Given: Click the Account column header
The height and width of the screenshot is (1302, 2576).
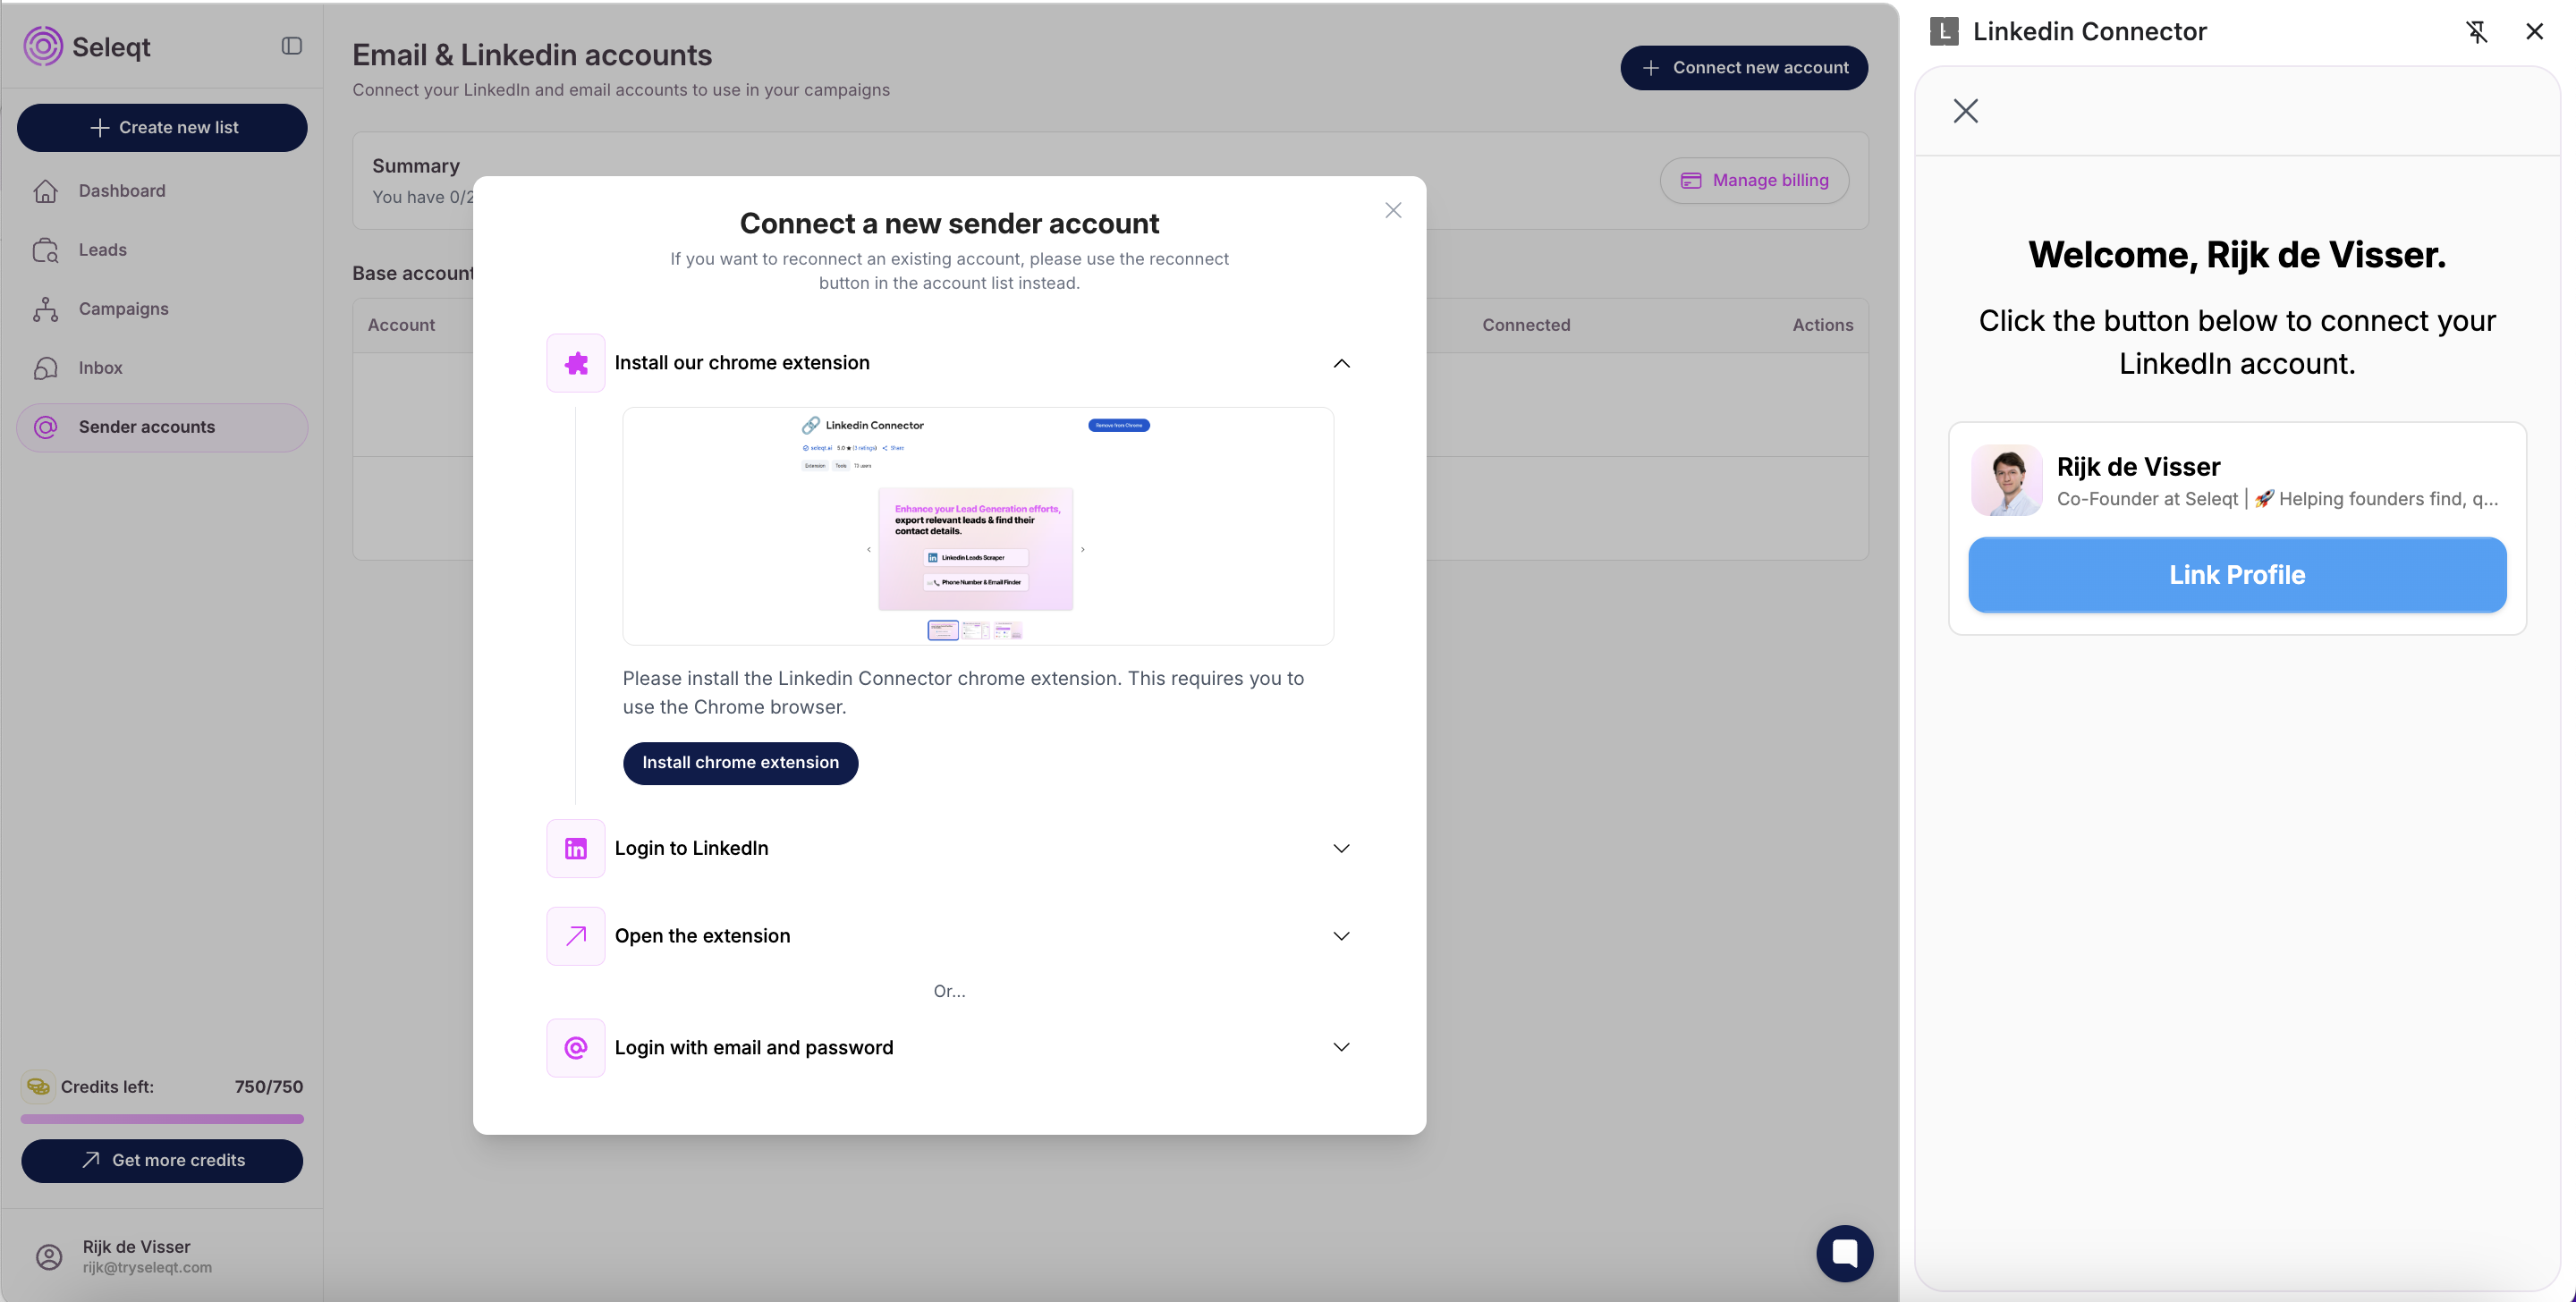Looking at the screenshot, I should (x=401, y=325).
